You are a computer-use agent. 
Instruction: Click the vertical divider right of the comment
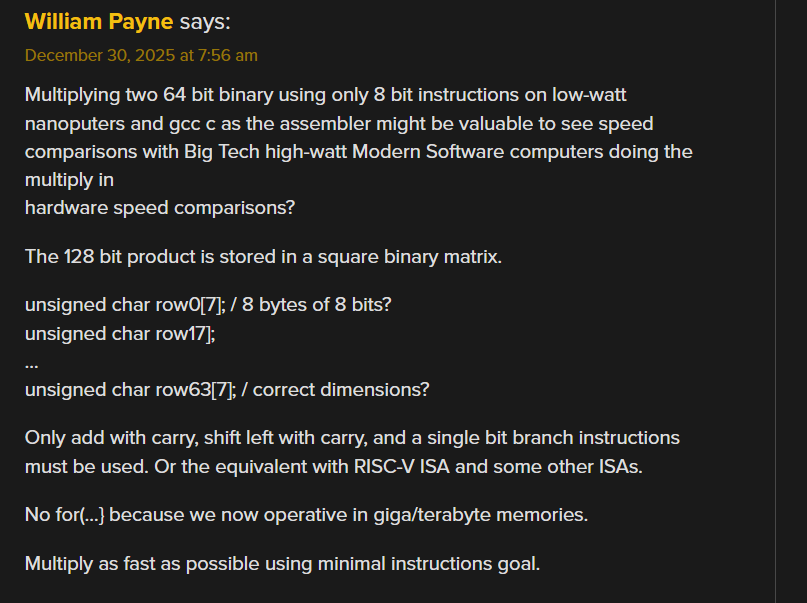[776, 300]
